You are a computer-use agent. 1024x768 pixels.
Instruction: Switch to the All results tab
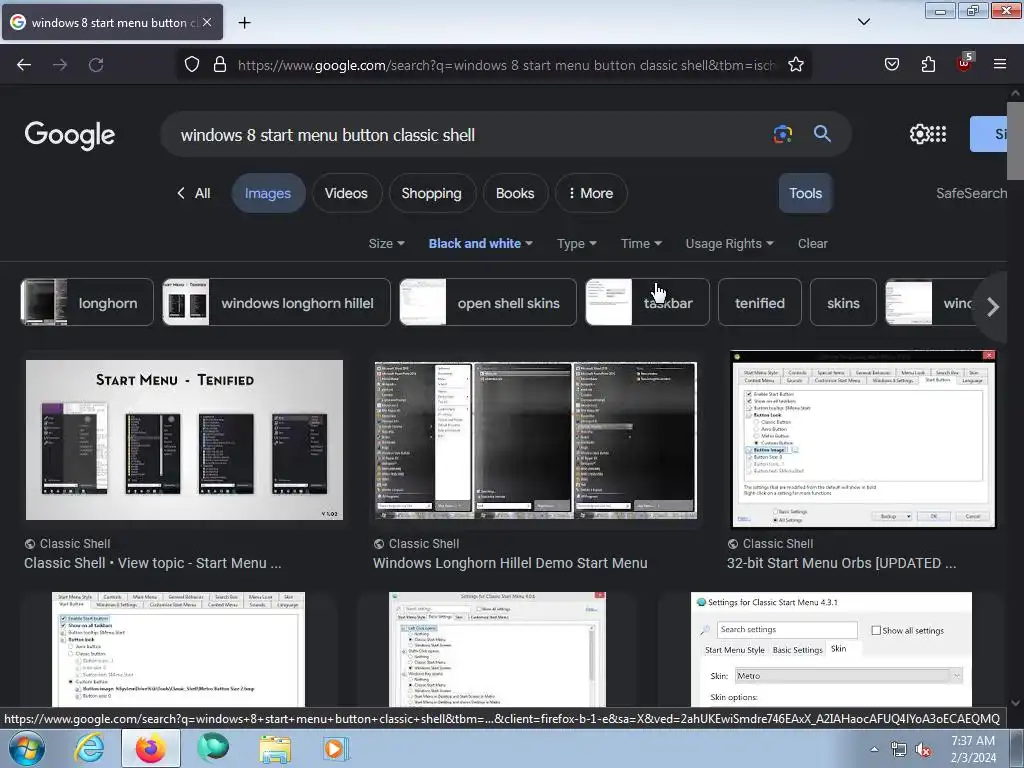[x=194, y=193]
